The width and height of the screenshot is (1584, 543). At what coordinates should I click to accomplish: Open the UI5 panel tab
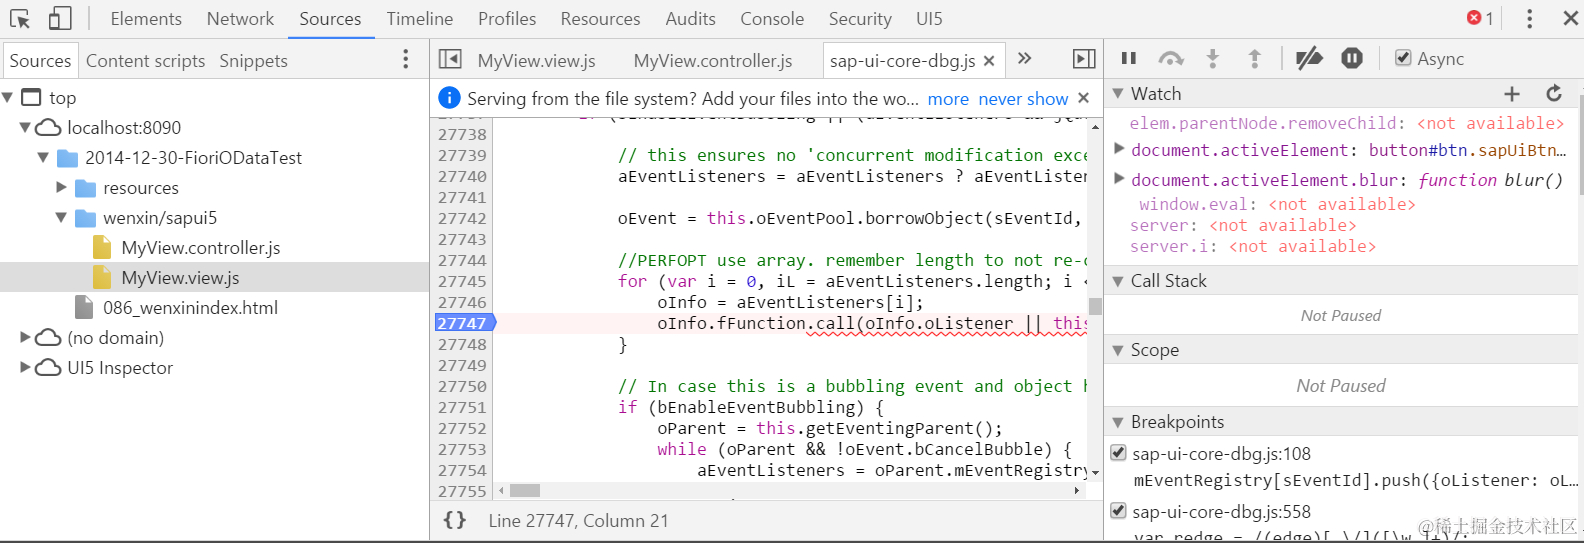[929, 19]
